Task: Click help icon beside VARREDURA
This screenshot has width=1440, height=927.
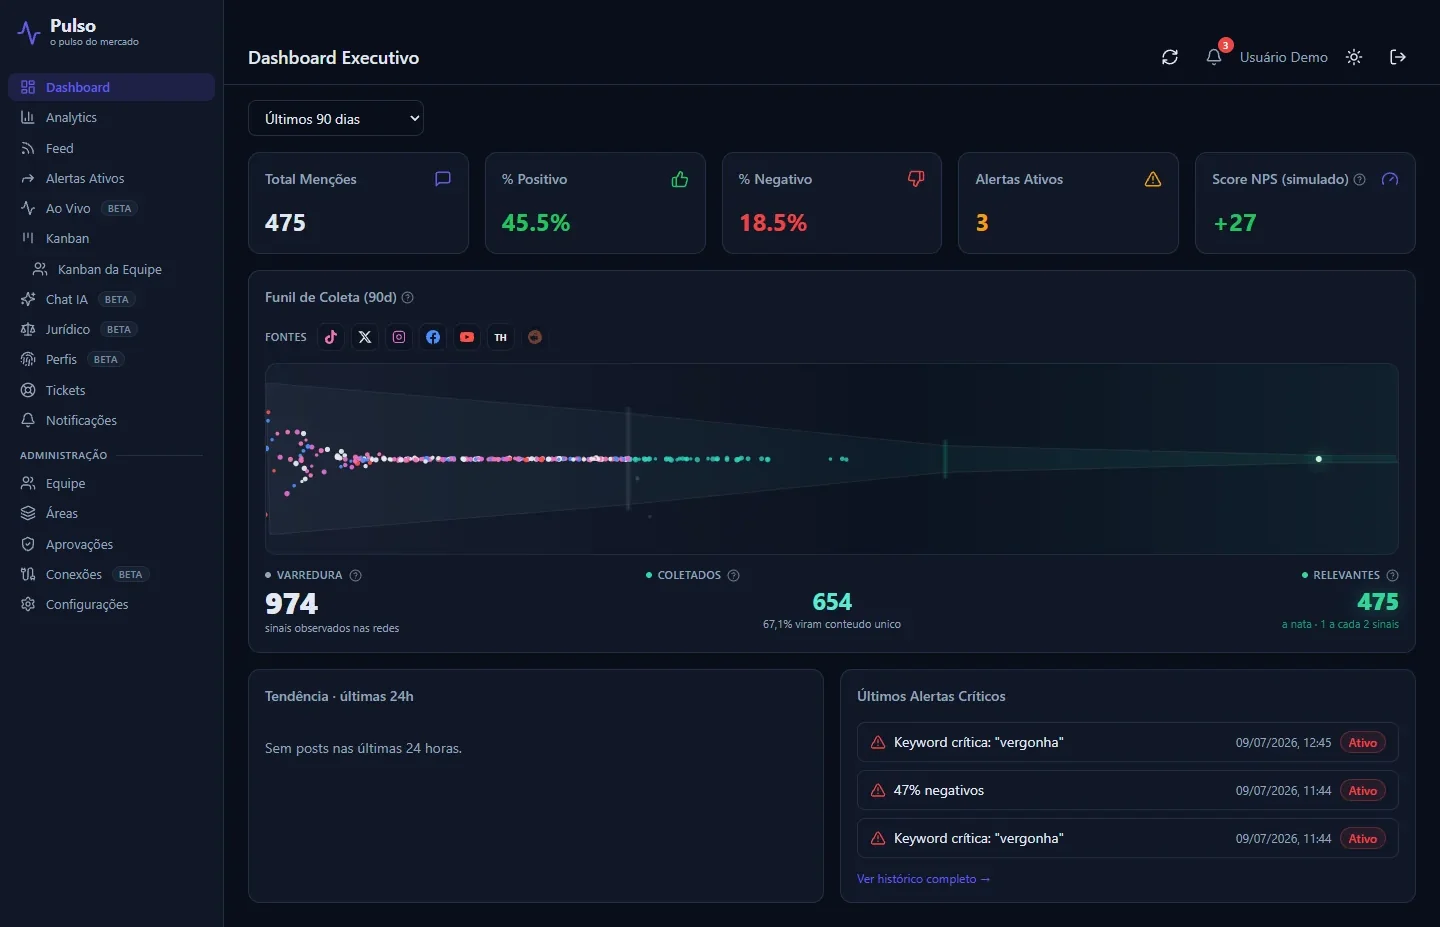Action: [x=355, y=575]
